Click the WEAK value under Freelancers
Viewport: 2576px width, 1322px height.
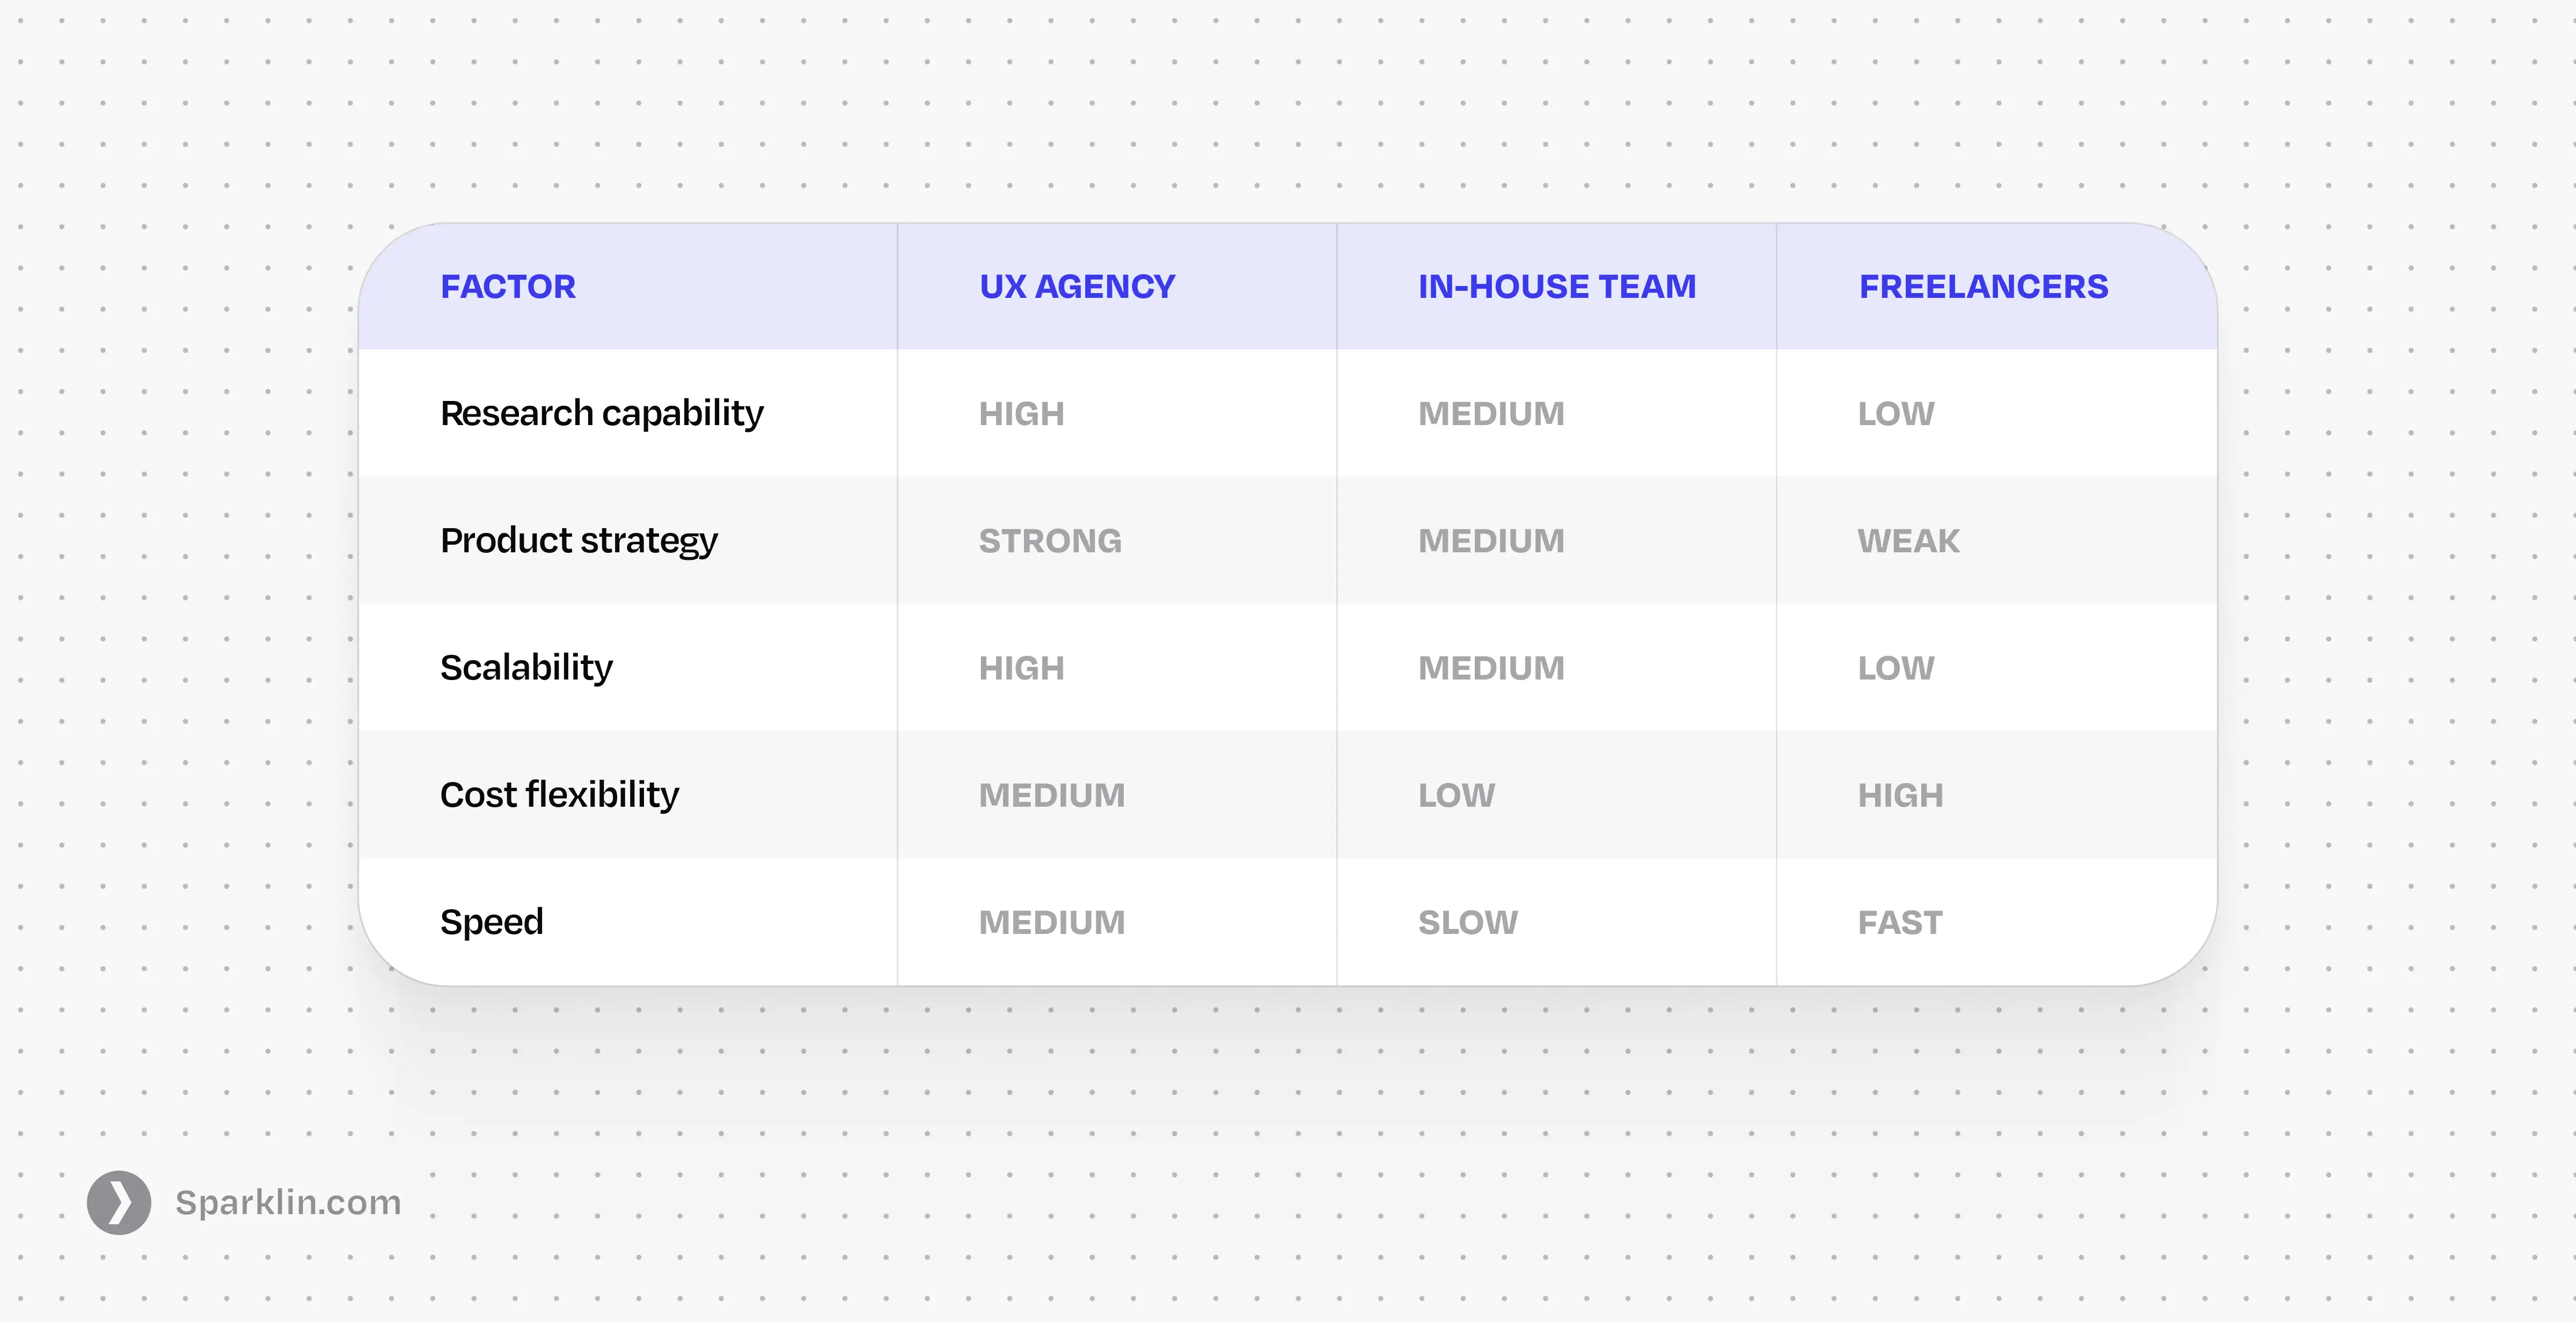pyautogui.click(x=1909, y=541)
